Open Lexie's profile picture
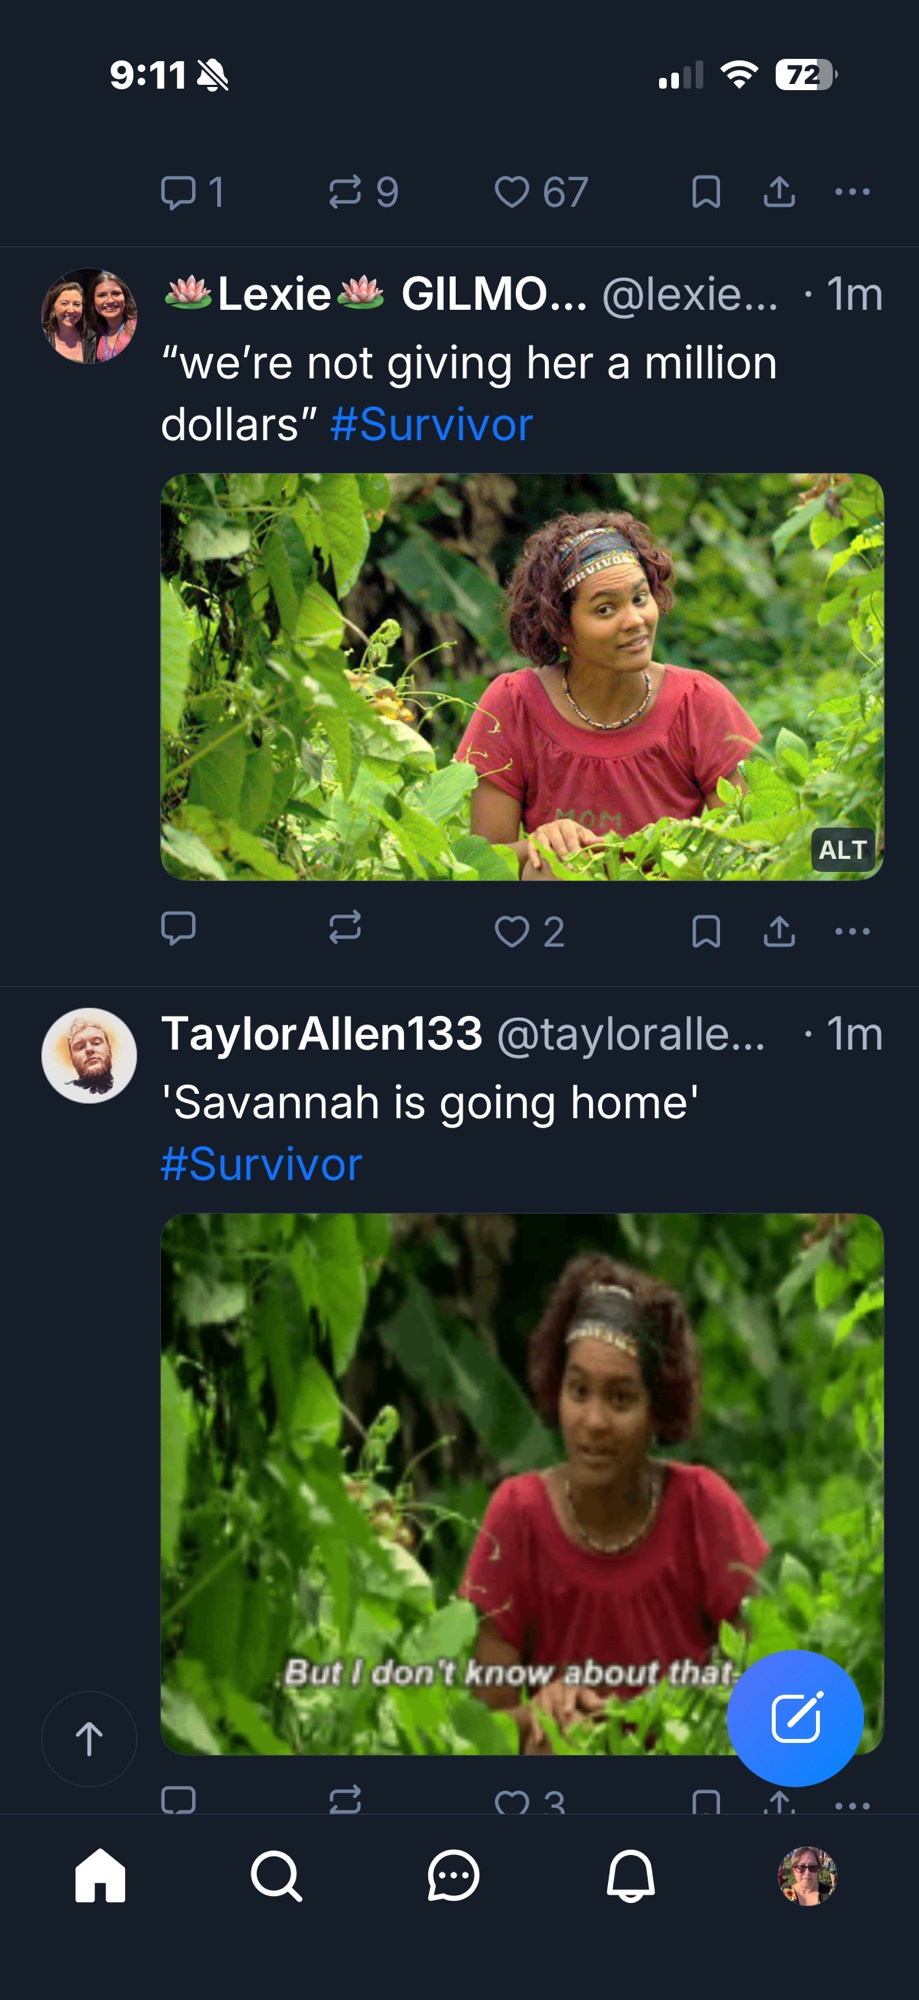This screenshot has width=919, height=2000. point(89,316)
